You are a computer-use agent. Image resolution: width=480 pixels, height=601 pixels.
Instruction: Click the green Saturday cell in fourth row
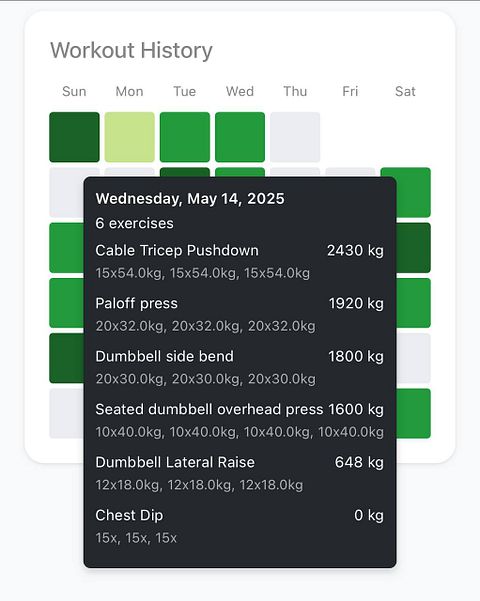click(414, 303)
